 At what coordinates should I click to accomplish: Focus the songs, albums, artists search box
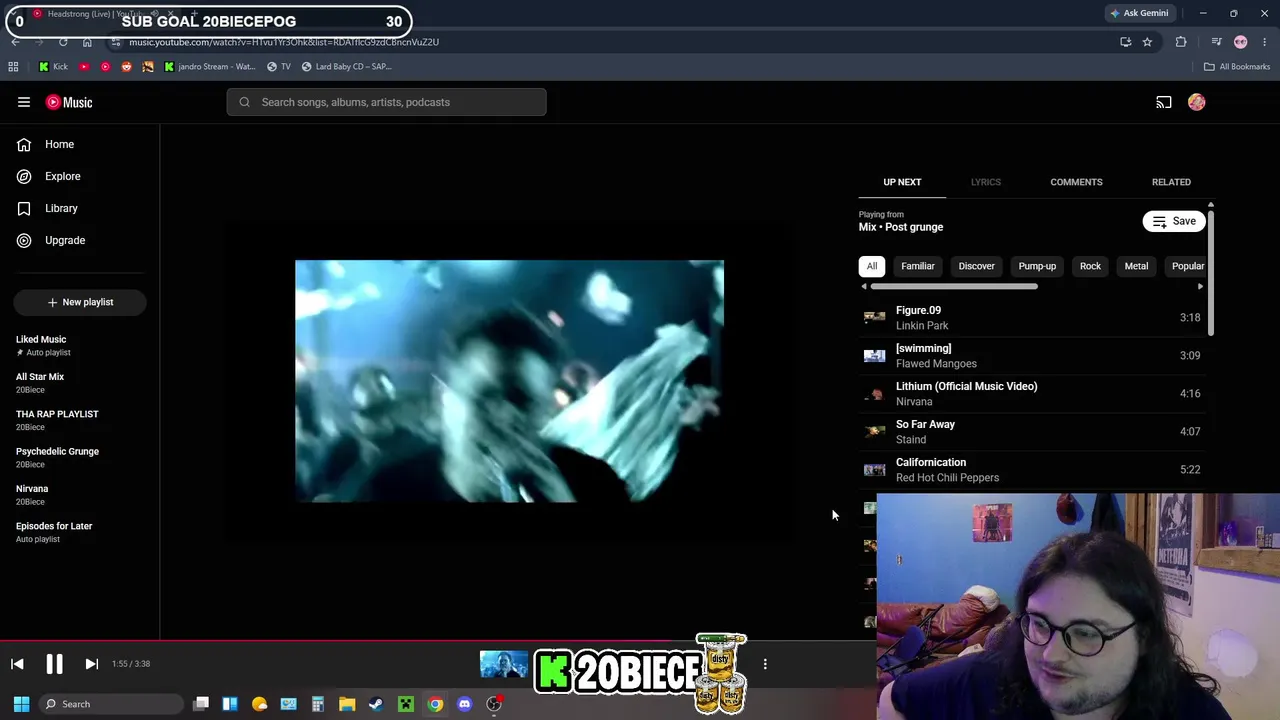[x=386, y=102]
